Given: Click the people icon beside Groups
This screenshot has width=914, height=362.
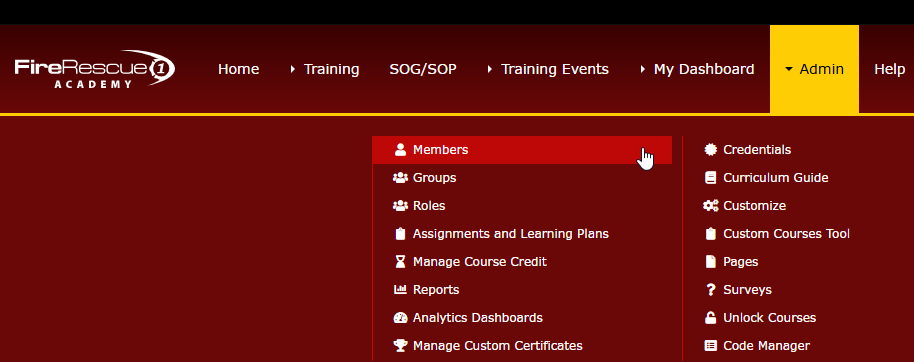Looking at the screenshot, I should [x=400, y=178].
